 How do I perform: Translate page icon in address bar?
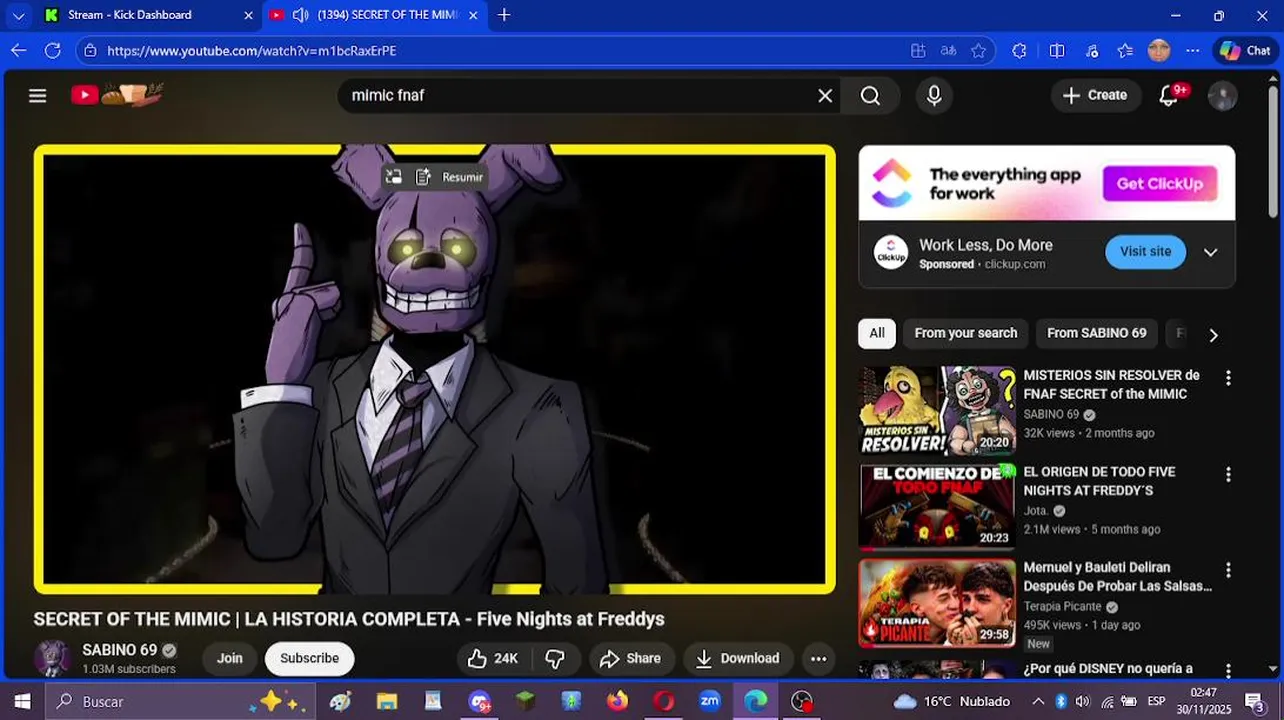pos(948,50)
